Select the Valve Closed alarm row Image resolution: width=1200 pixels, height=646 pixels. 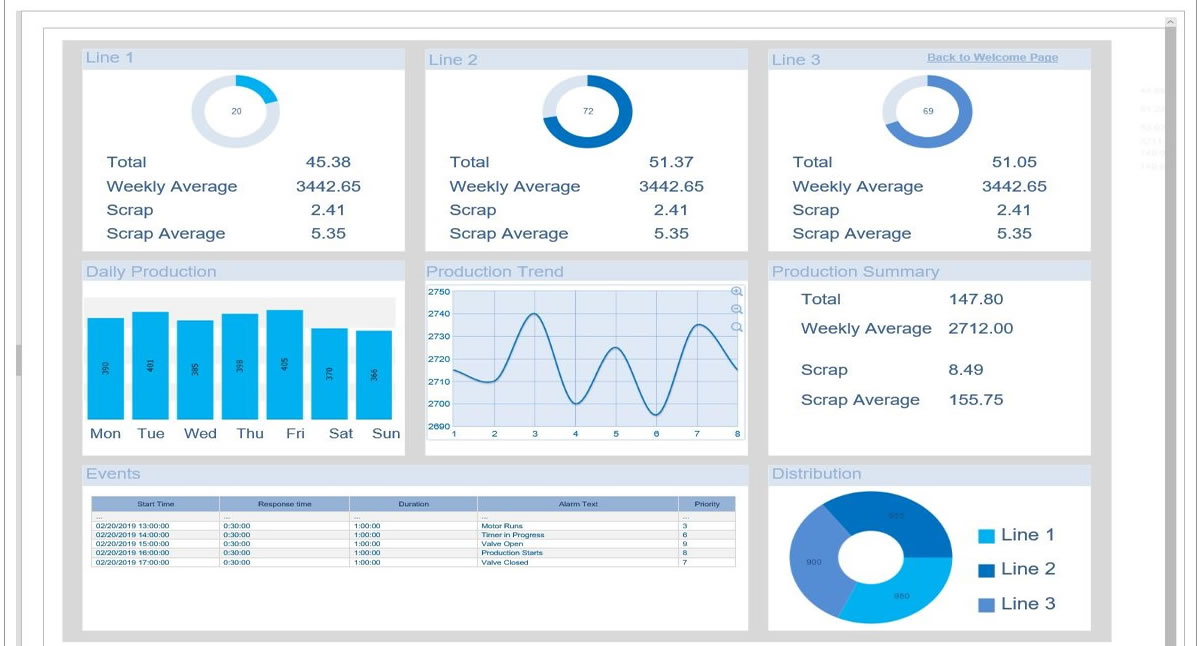(413, 562)
